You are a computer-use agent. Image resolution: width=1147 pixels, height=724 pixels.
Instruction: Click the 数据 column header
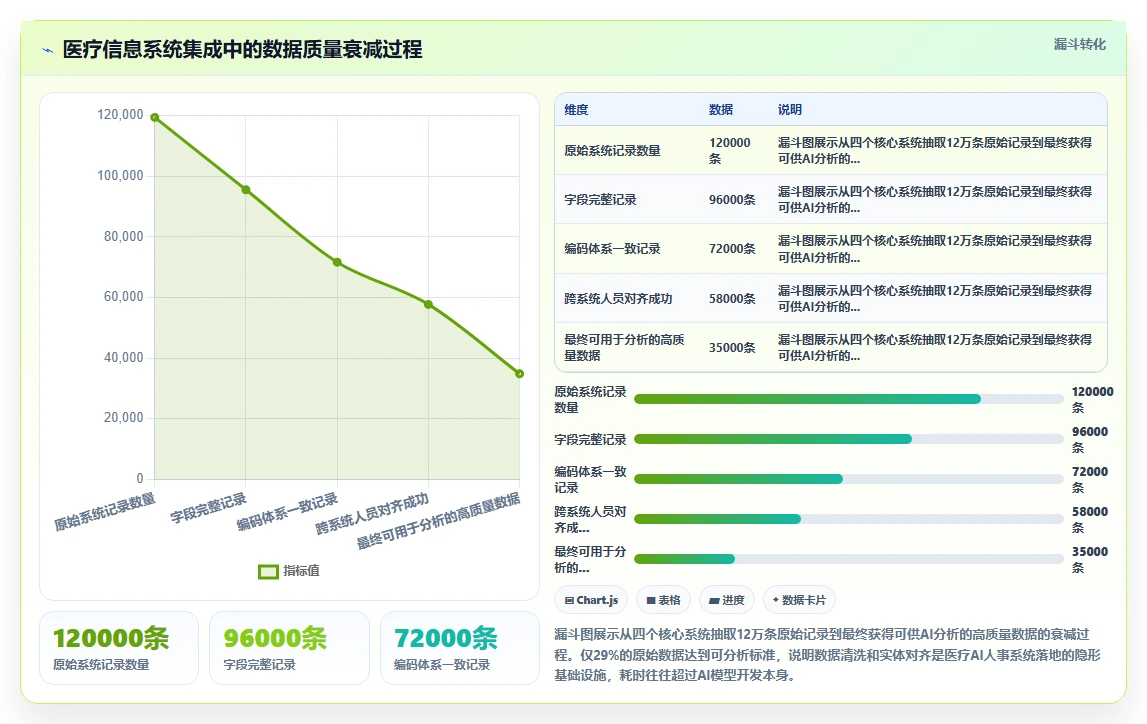[x=721, y=110]
